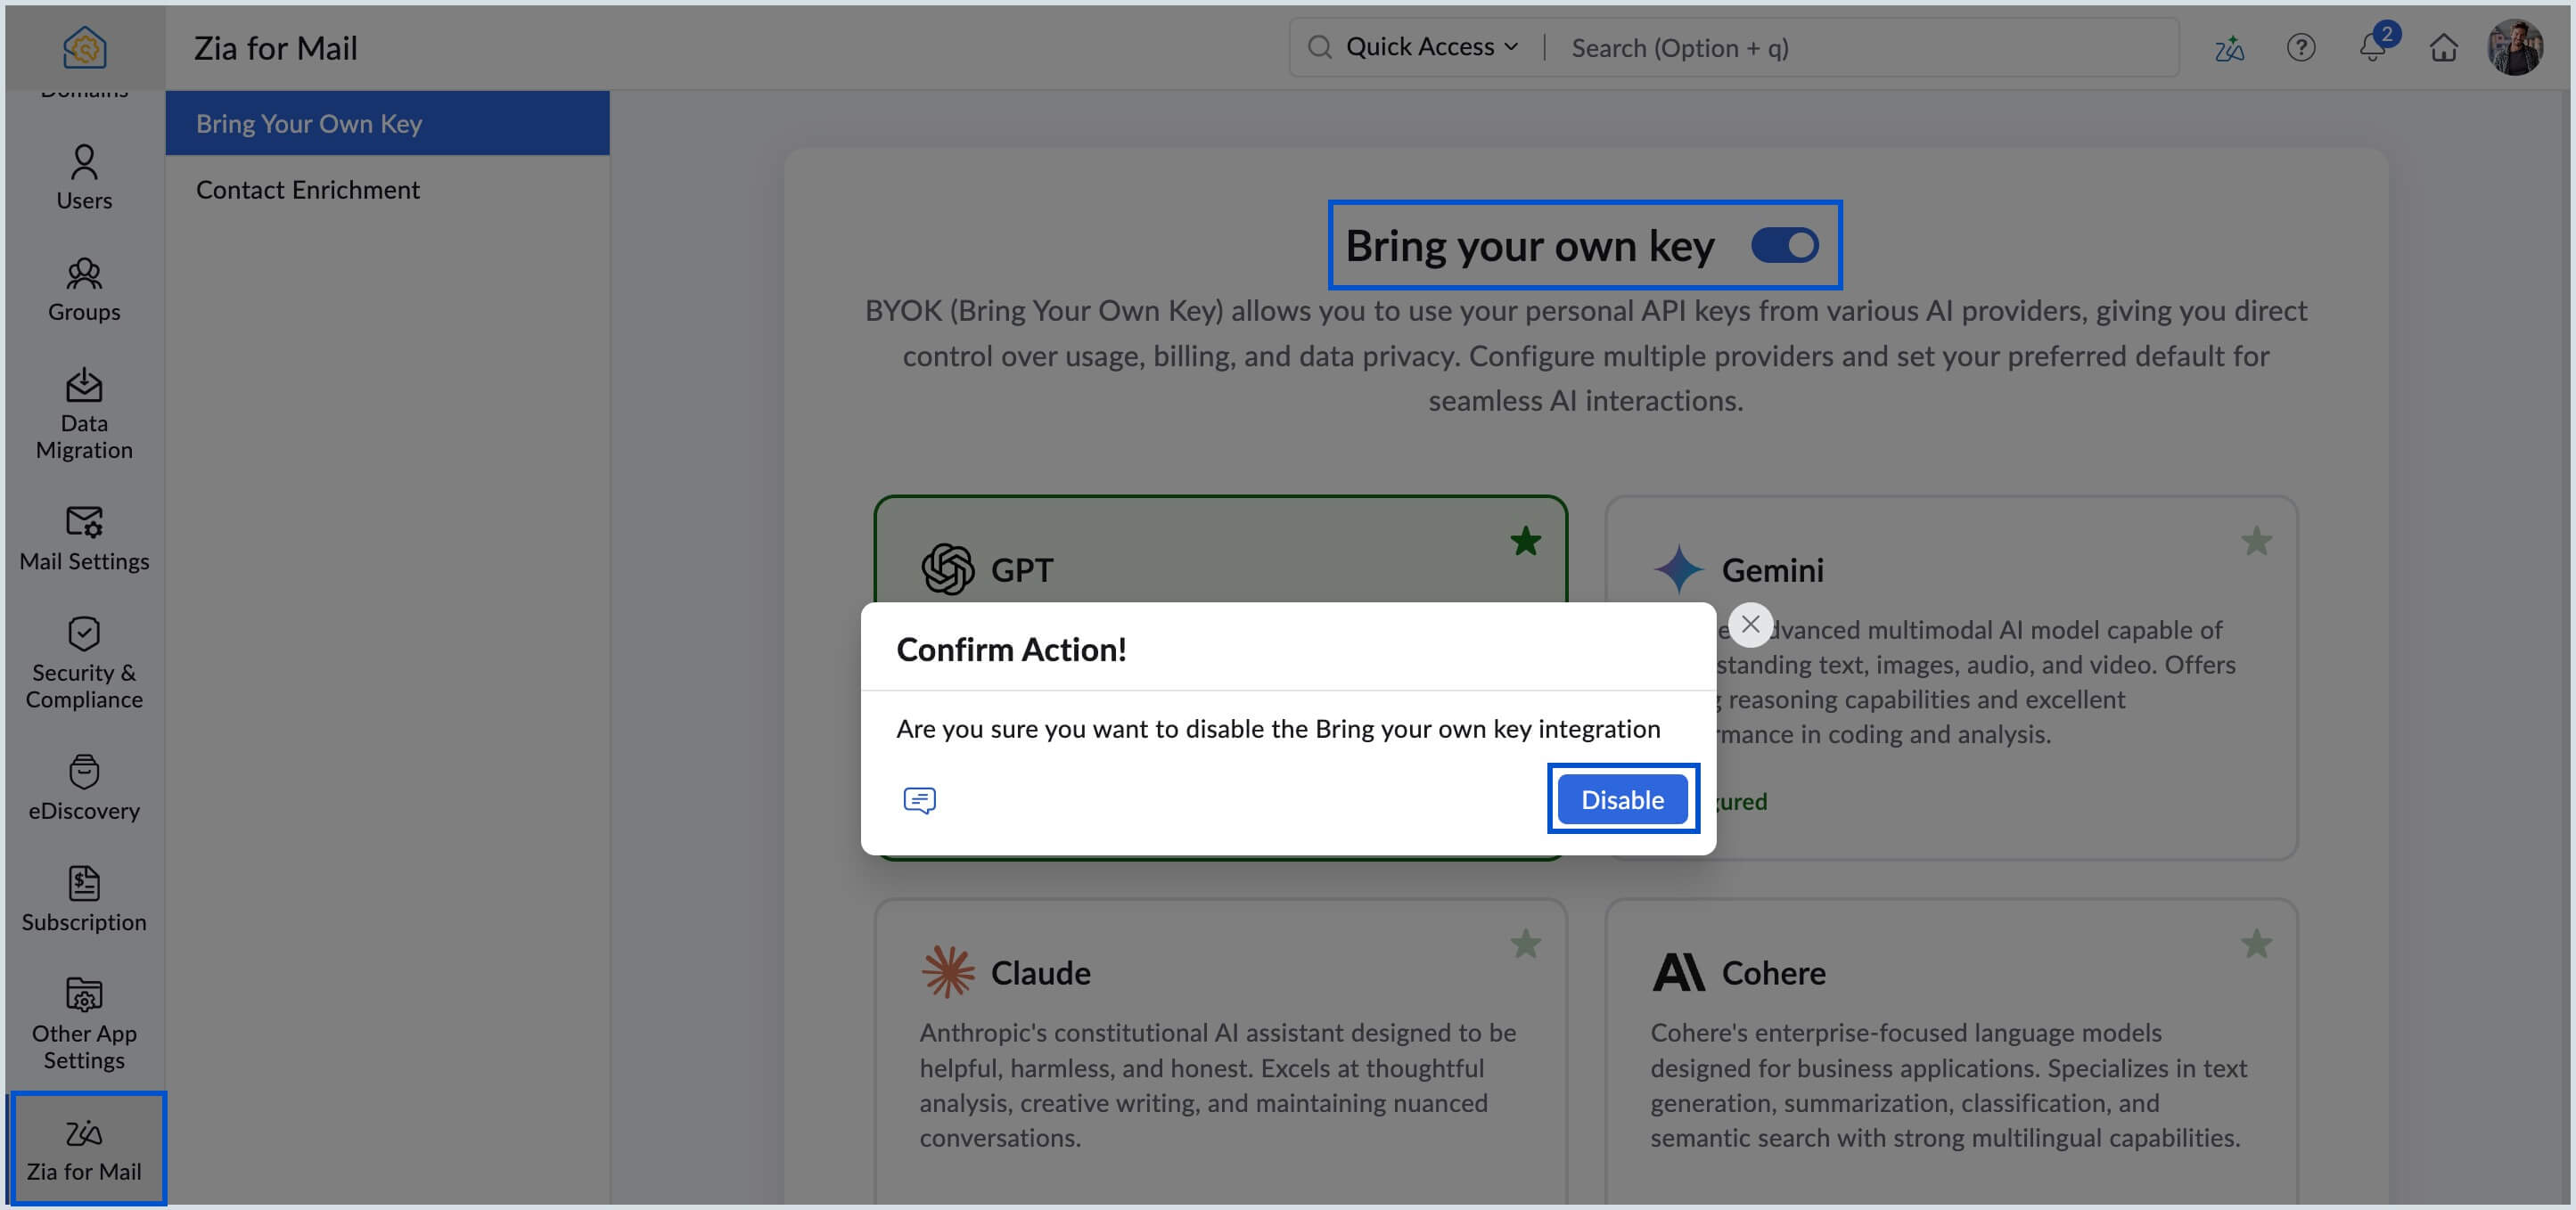
Task: Set Gemini as default with its star
Action: 2256,541
